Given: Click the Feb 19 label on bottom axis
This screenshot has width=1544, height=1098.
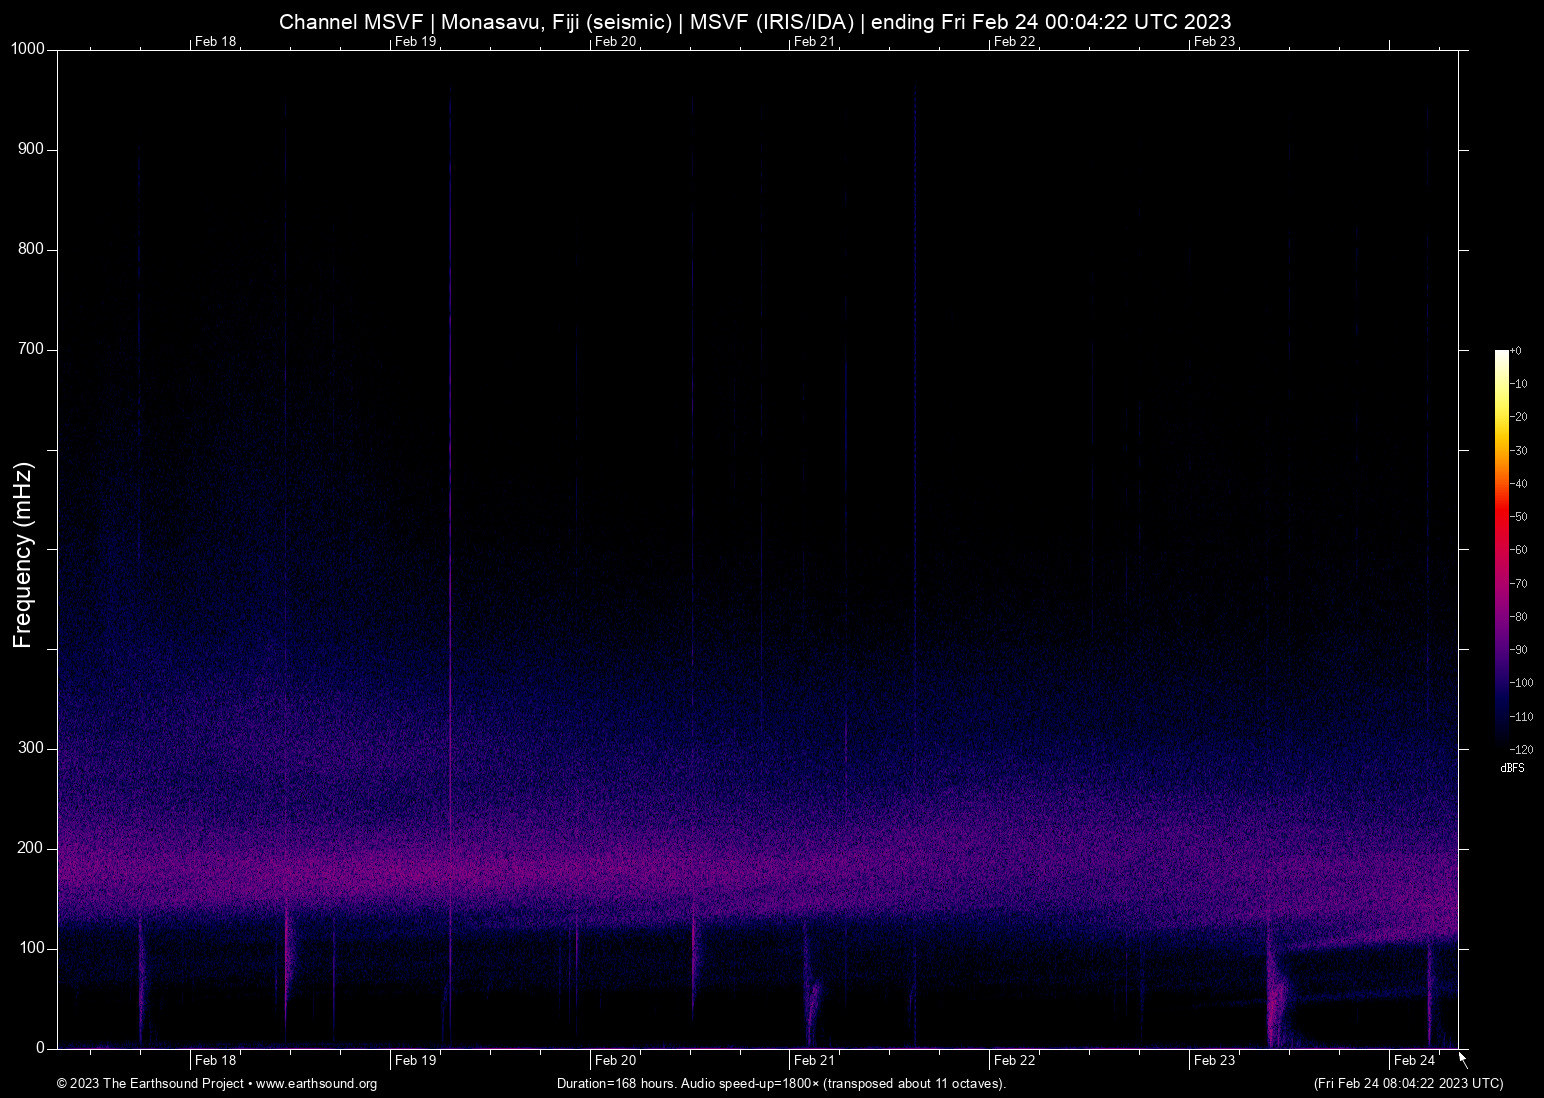Looking at the screenshot, I should click(x=413, y=1061).
